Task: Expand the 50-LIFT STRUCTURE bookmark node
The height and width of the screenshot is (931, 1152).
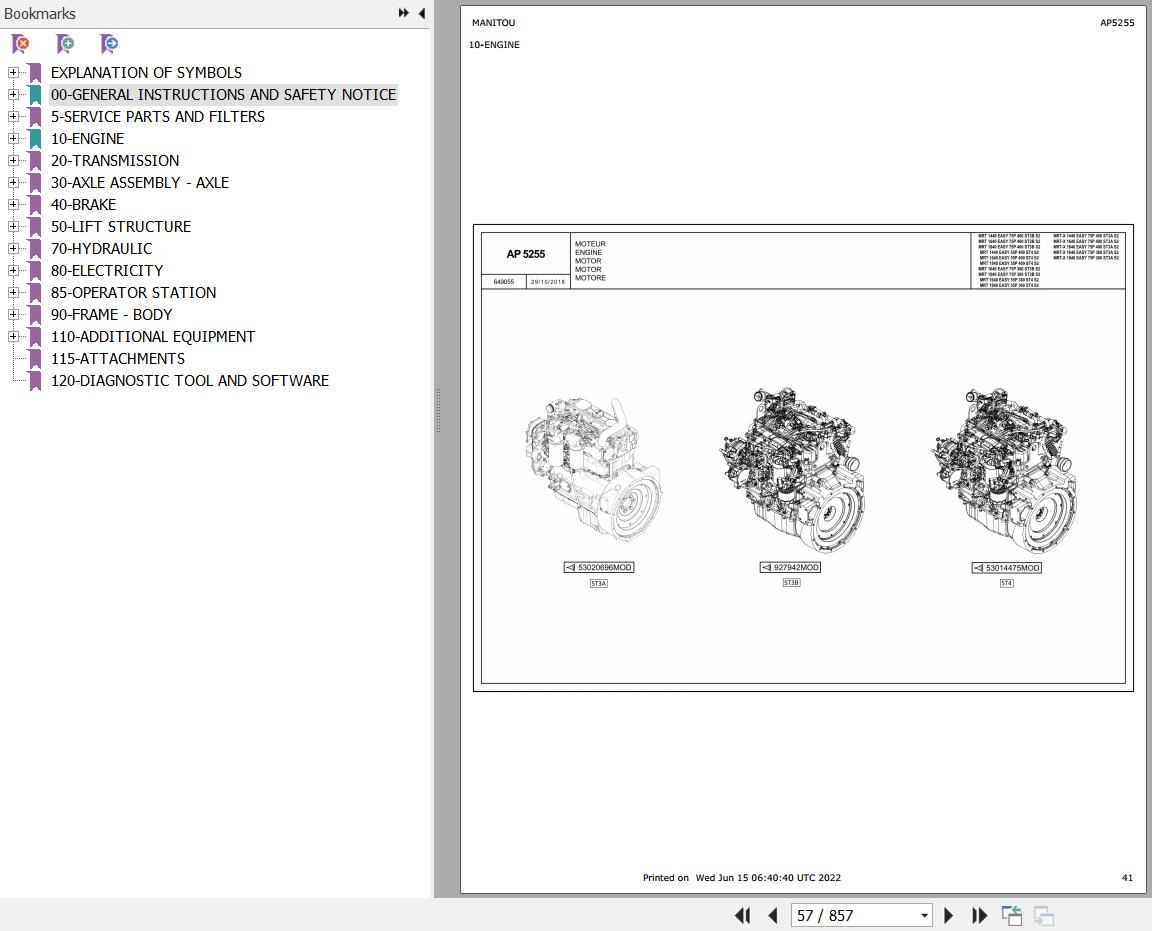Action: (12, 227)
